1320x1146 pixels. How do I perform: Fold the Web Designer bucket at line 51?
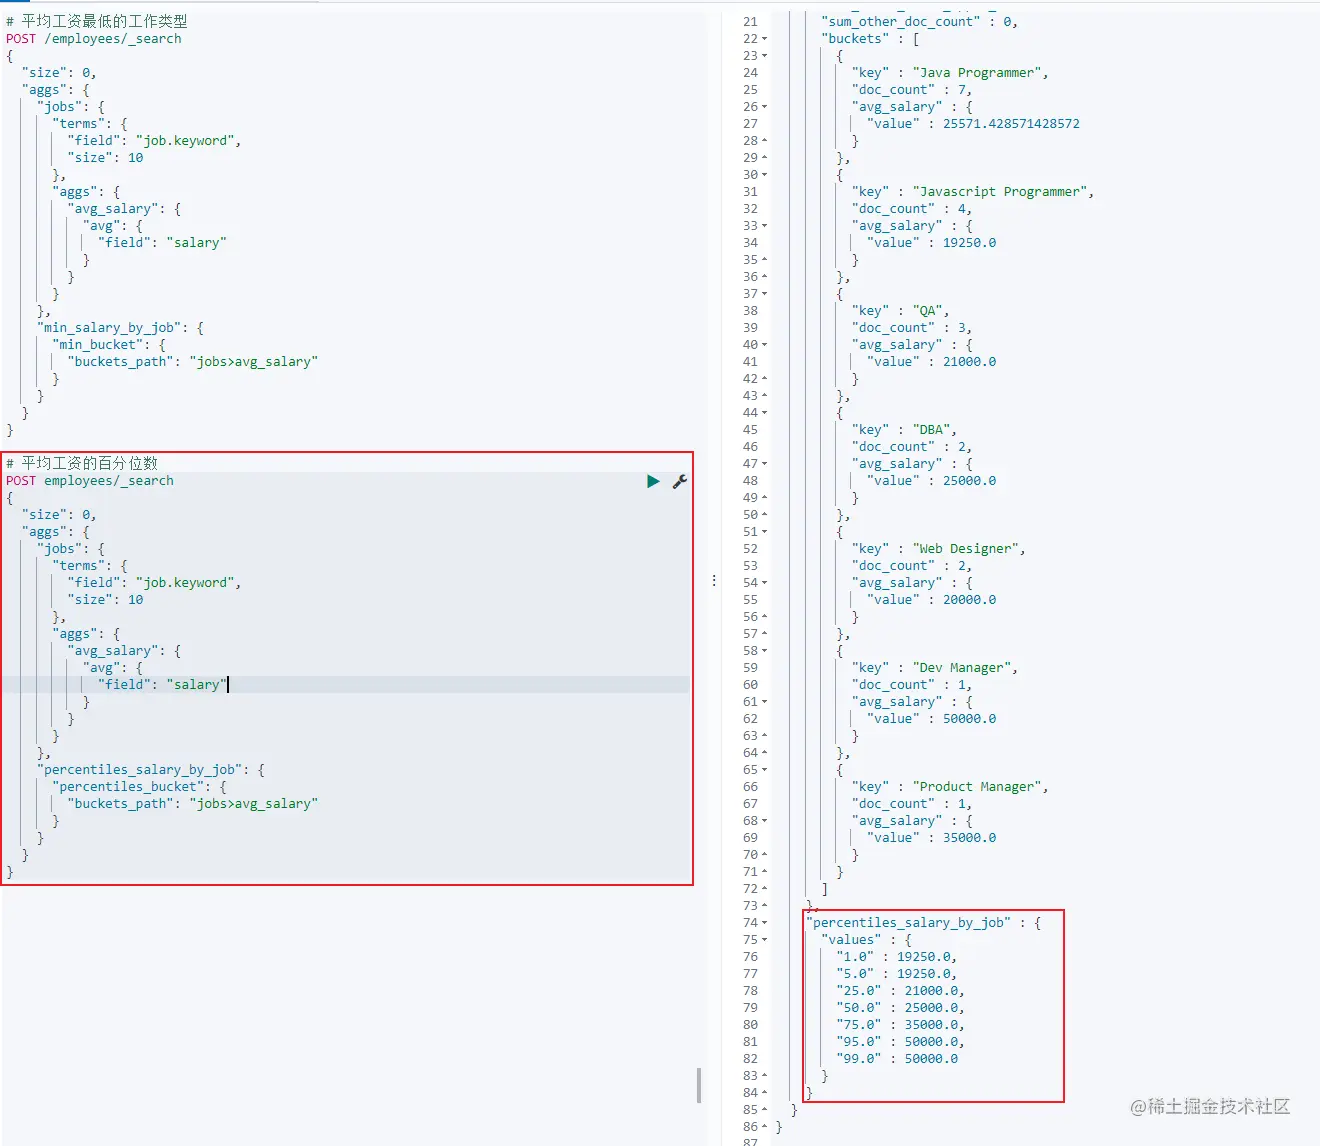pyautogui.click(x=765, y=532)
